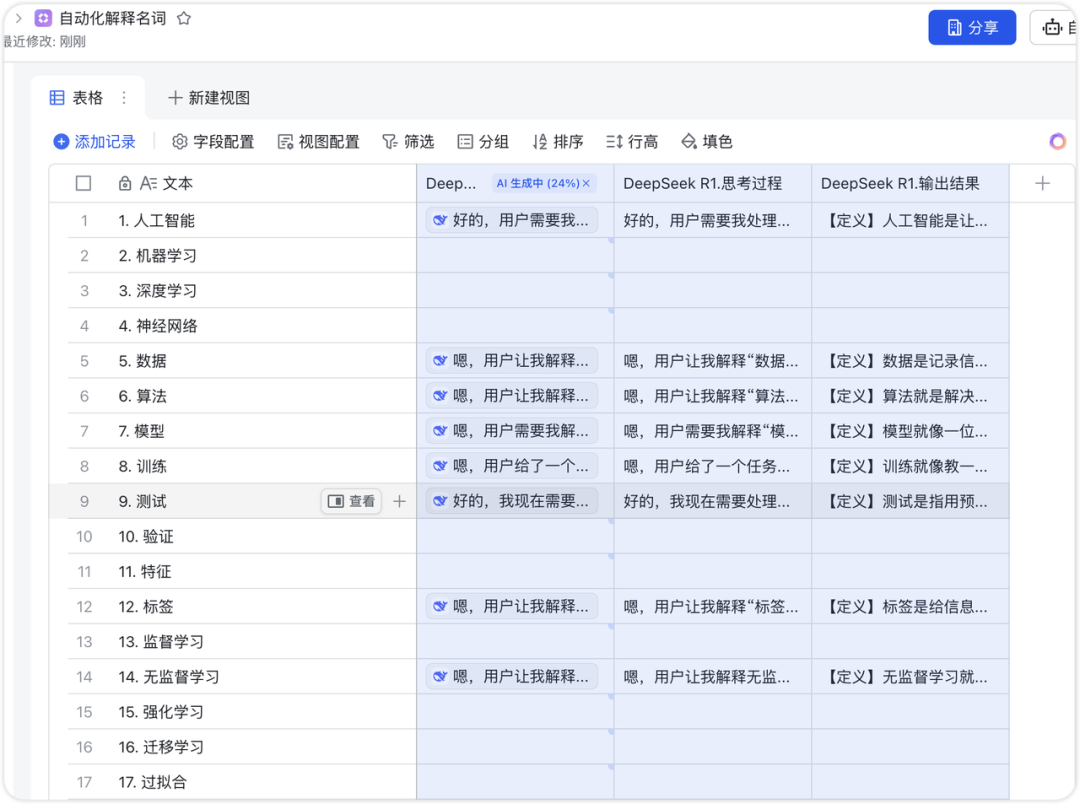Image resolution: width=1080 pixels, height=804 pixels.
Task: Open the 填色 fill color tool
Action: click(x=707, y=142)
